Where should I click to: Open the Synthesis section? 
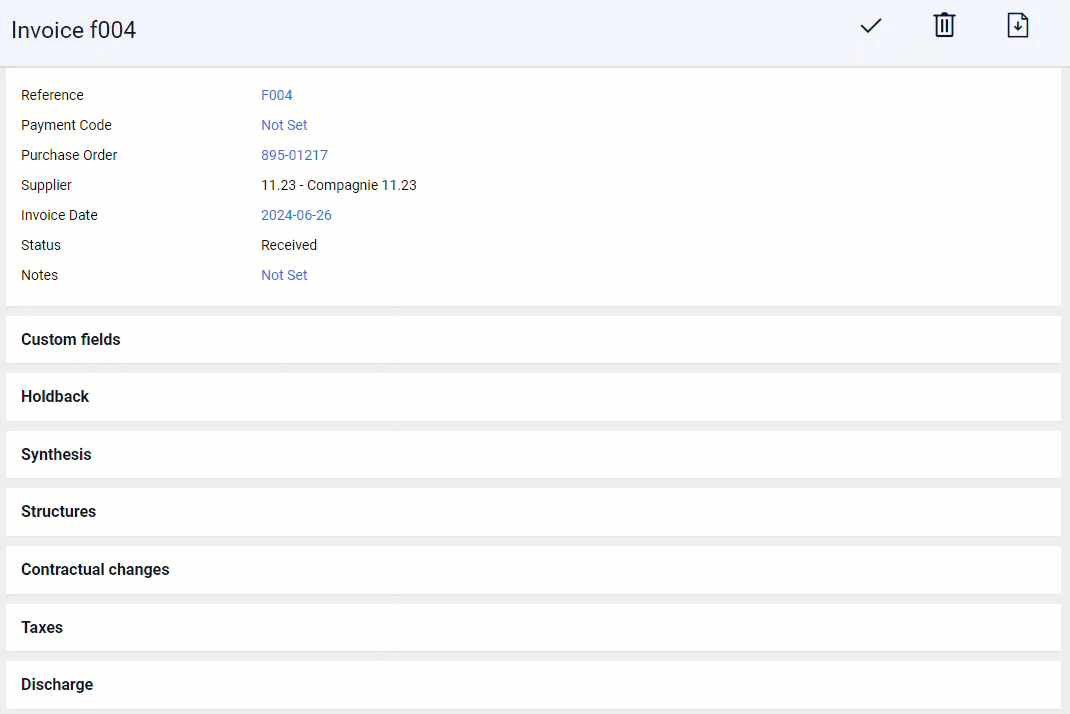(56, 455)
